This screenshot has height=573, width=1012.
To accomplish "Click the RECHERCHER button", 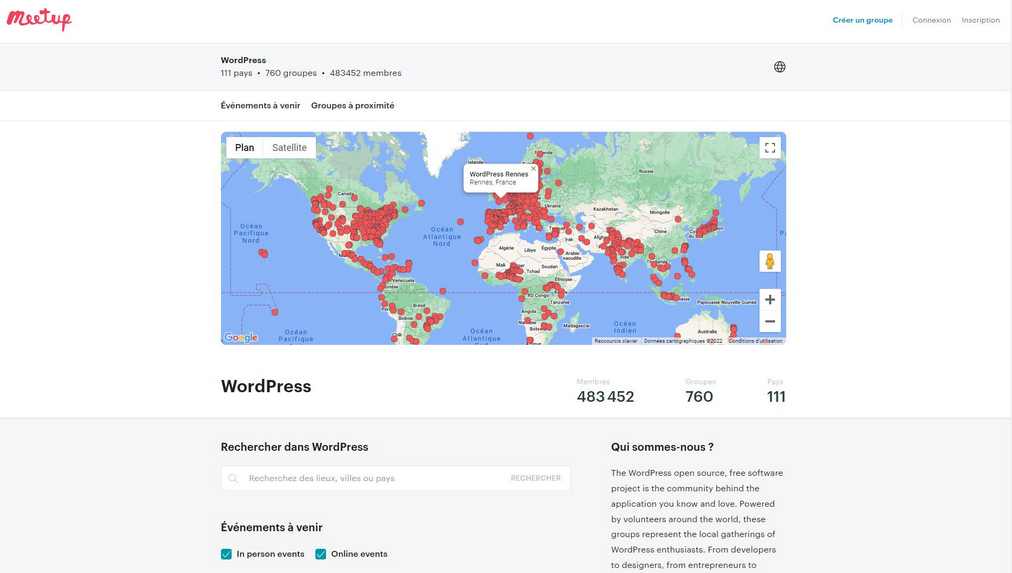I will point(536,478).
